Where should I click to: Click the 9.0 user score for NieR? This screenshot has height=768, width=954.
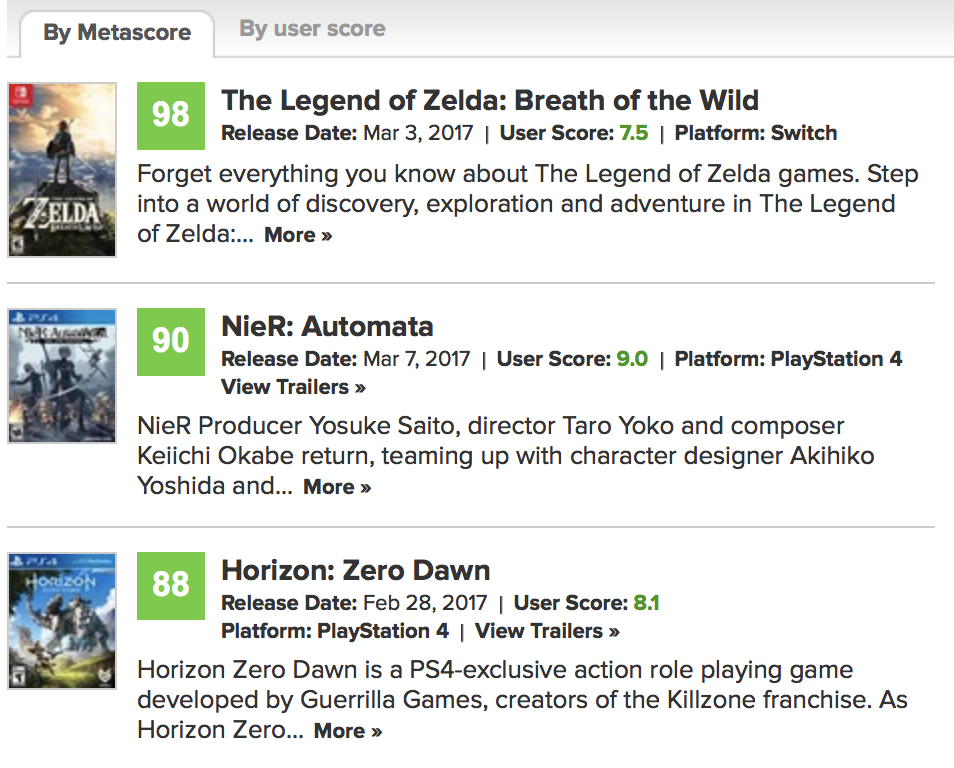point(632,358)
